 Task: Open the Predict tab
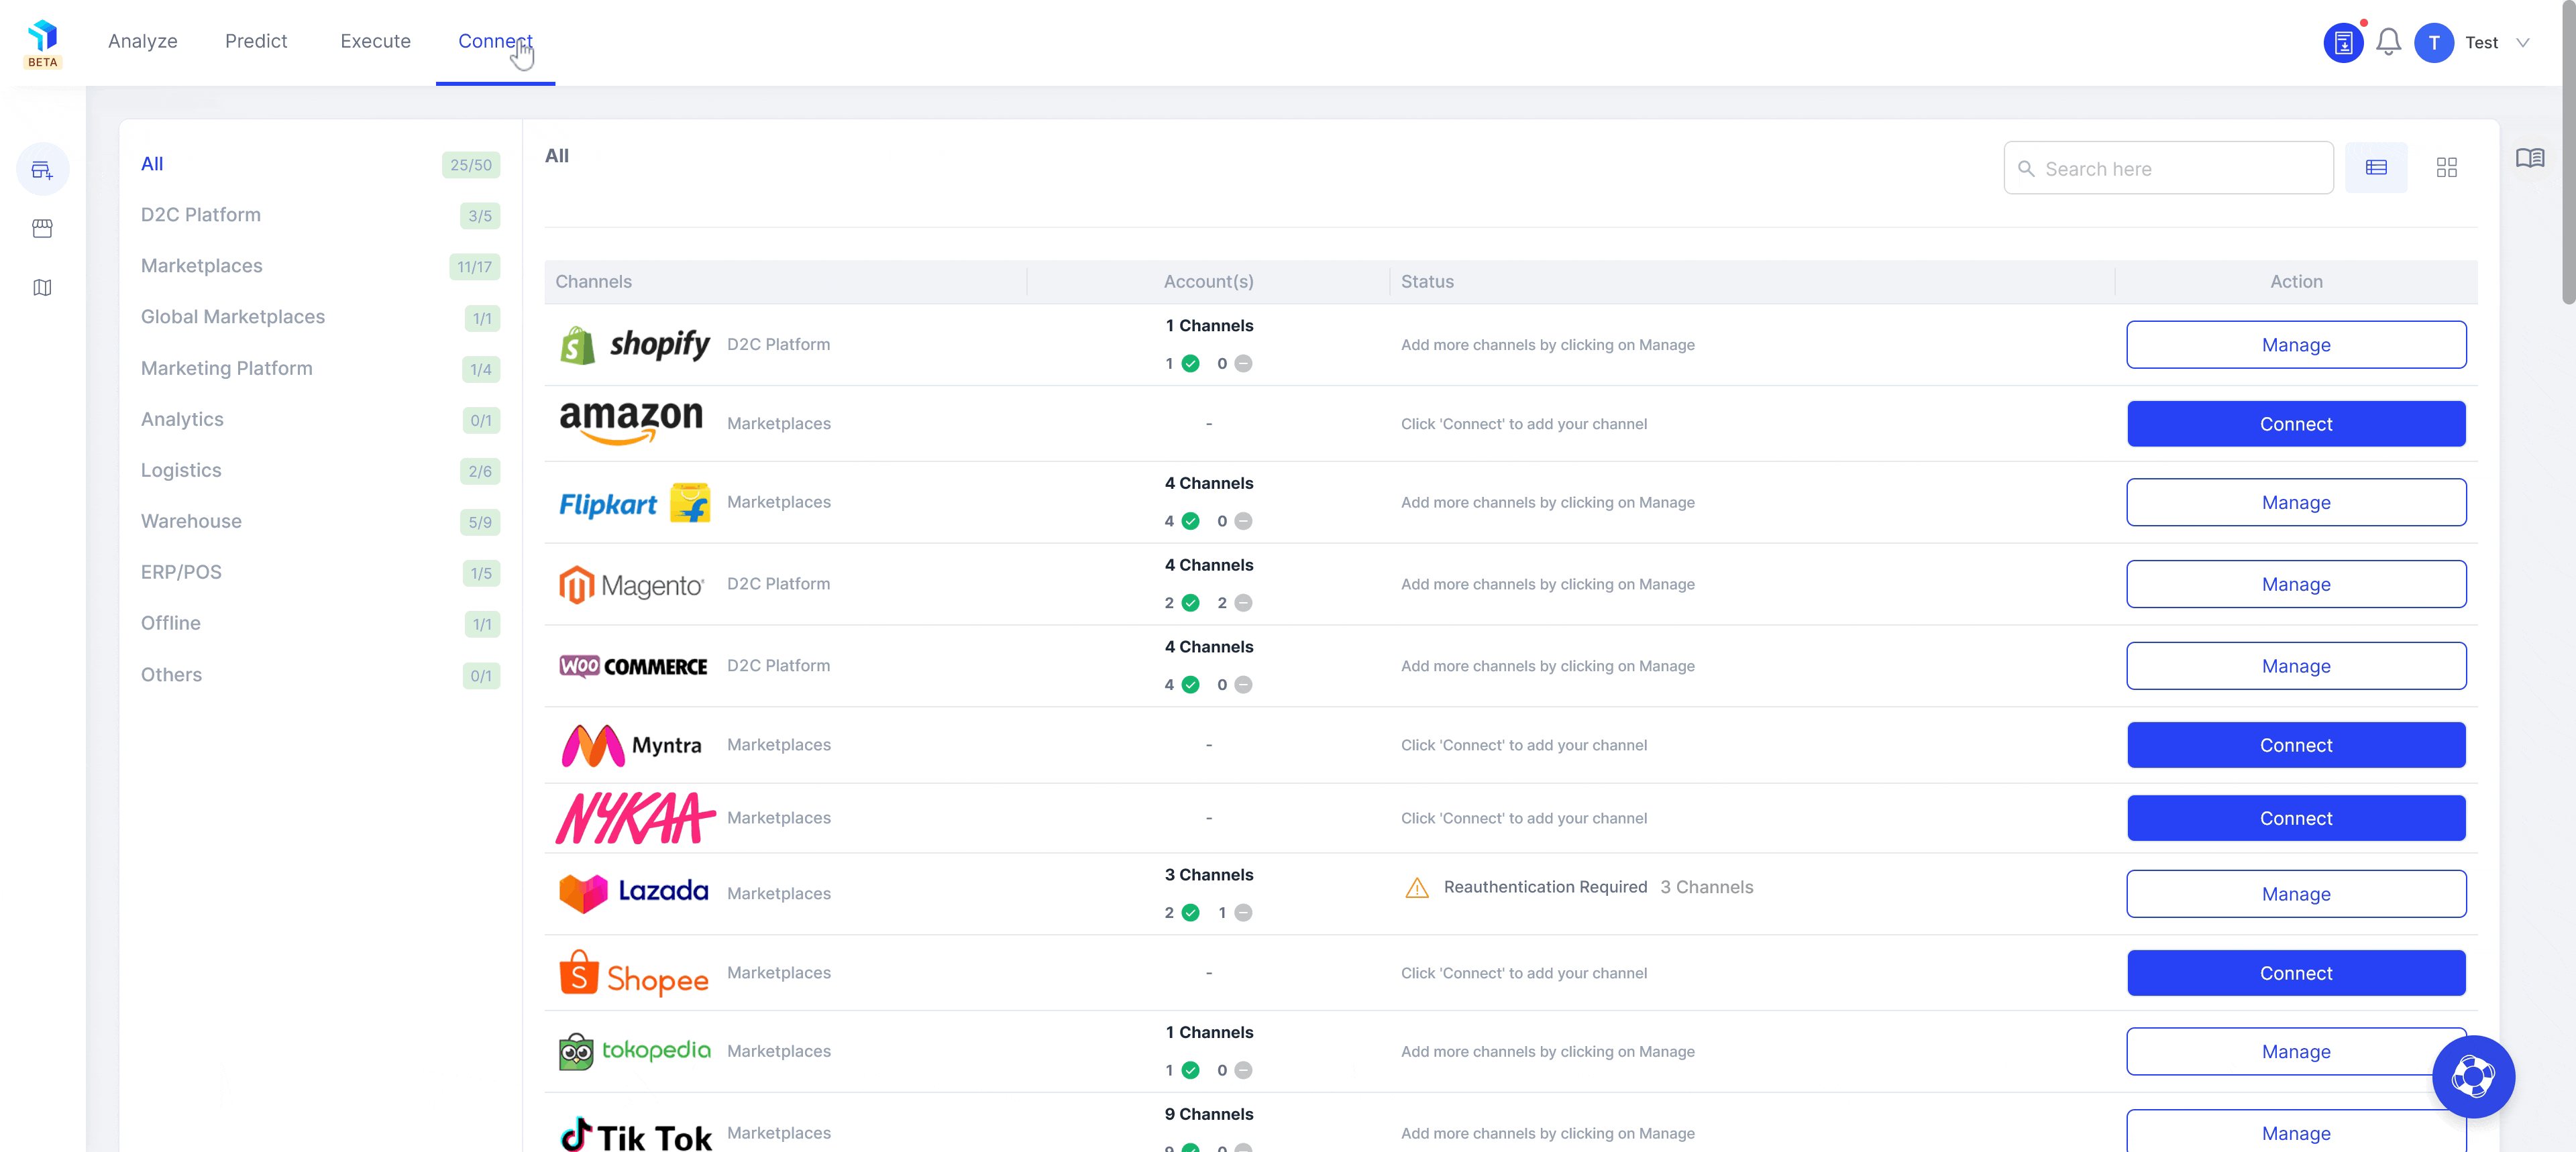(256, 41)
